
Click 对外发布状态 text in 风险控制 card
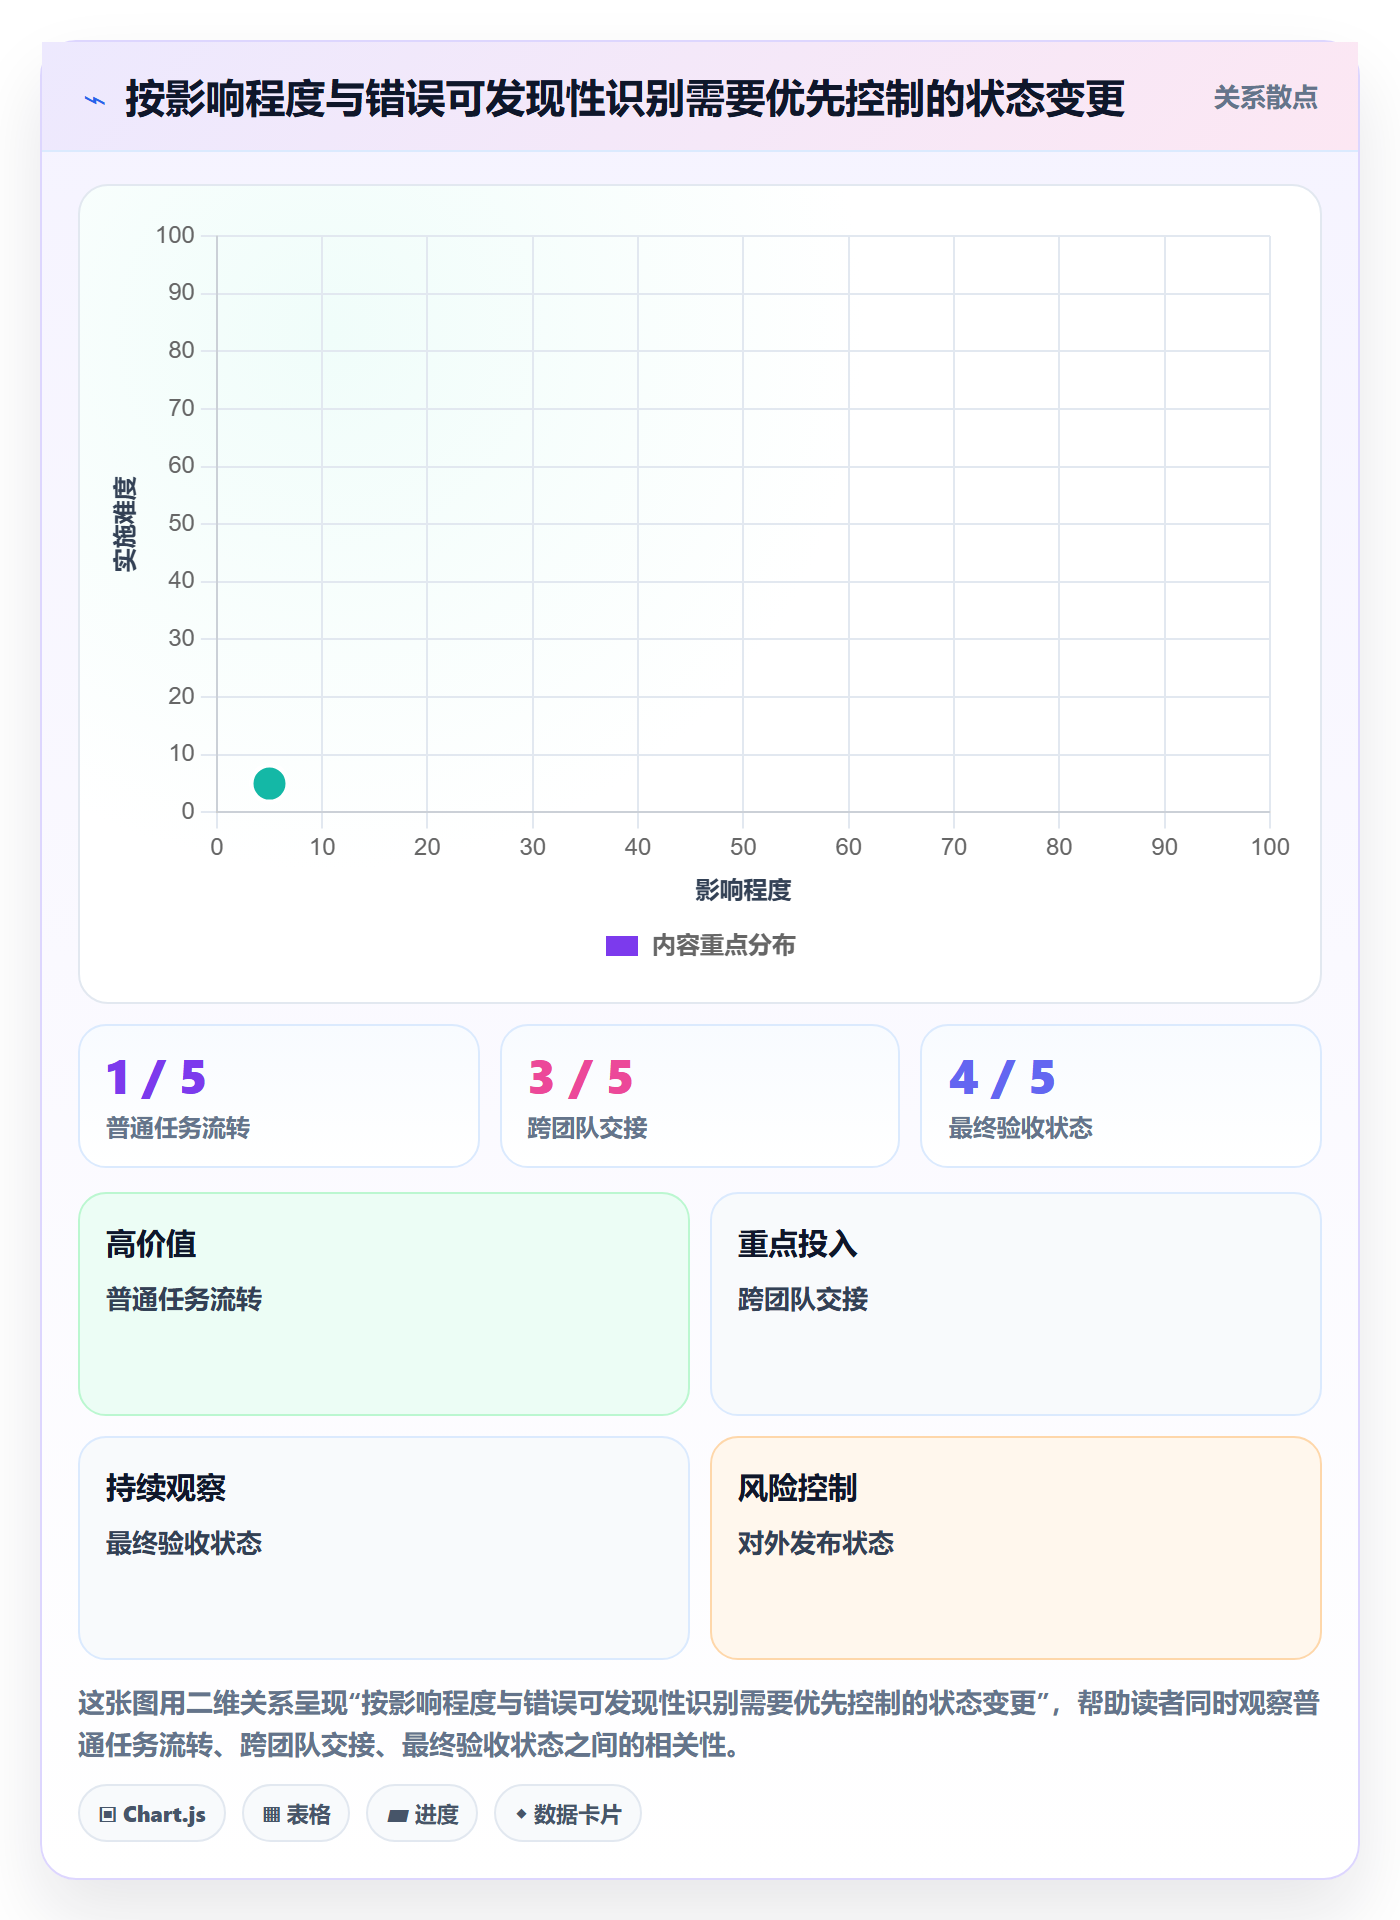point(816,1543)
